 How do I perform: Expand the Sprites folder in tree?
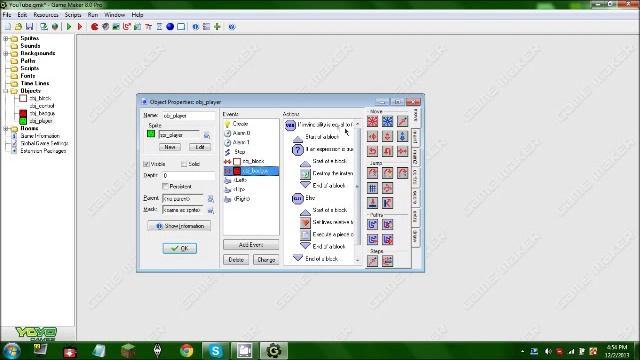pos(6,38)
